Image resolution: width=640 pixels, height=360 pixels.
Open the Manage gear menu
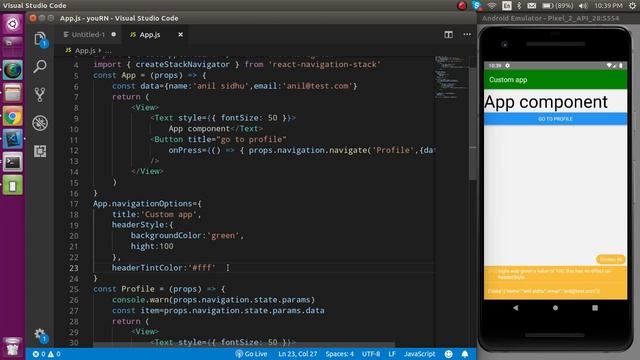(x=40, y=335)
